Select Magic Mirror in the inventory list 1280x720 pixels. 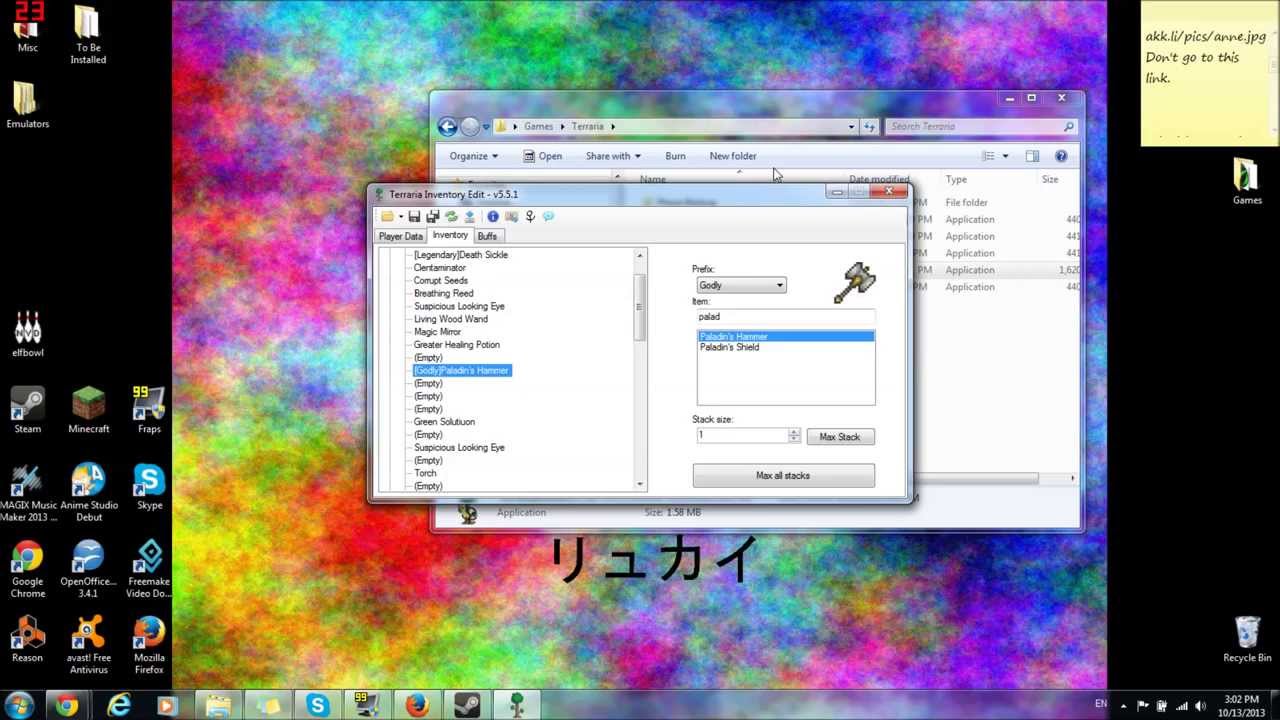437,332
